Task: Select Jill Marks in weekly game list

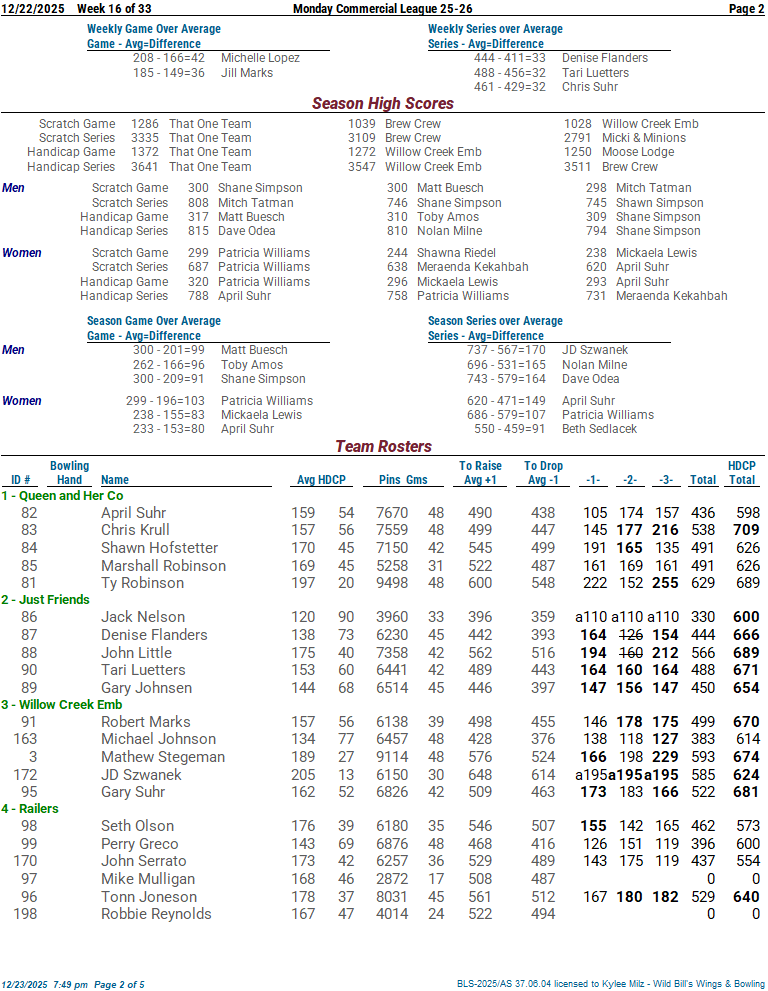Action: click(x=247, y=73)
